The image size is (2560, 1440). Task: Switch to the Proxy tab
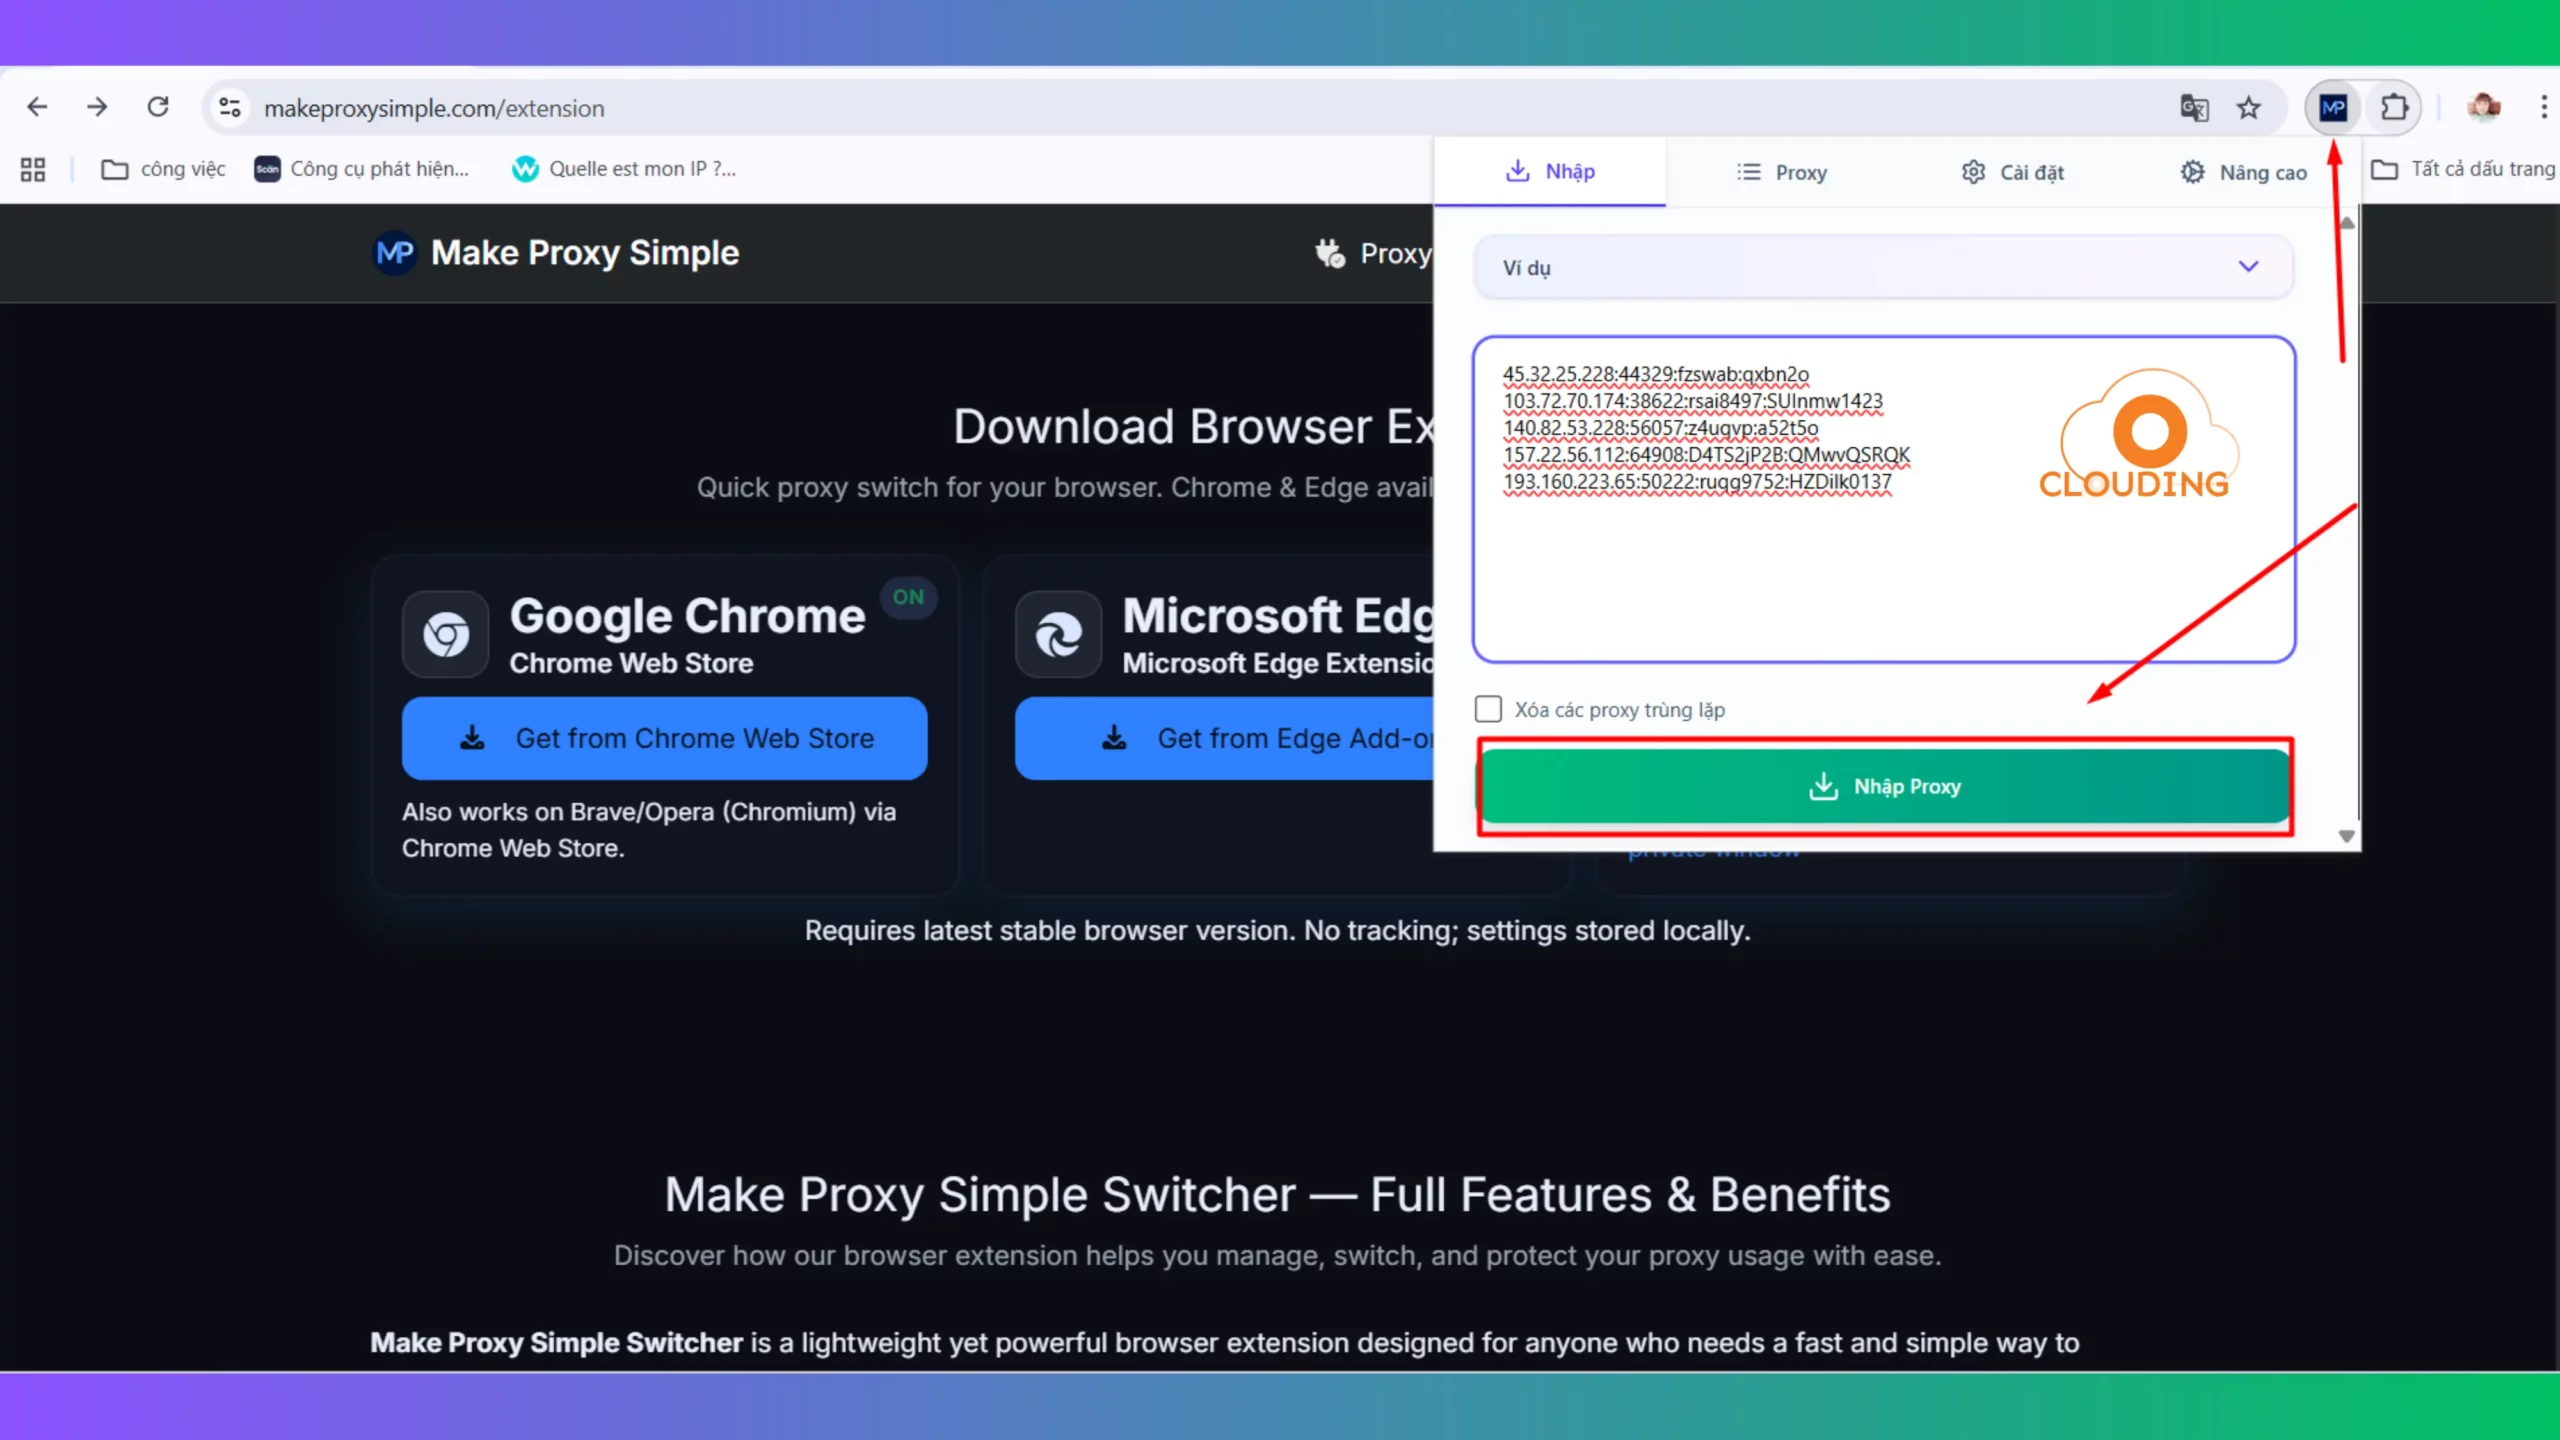point(1783,171)
